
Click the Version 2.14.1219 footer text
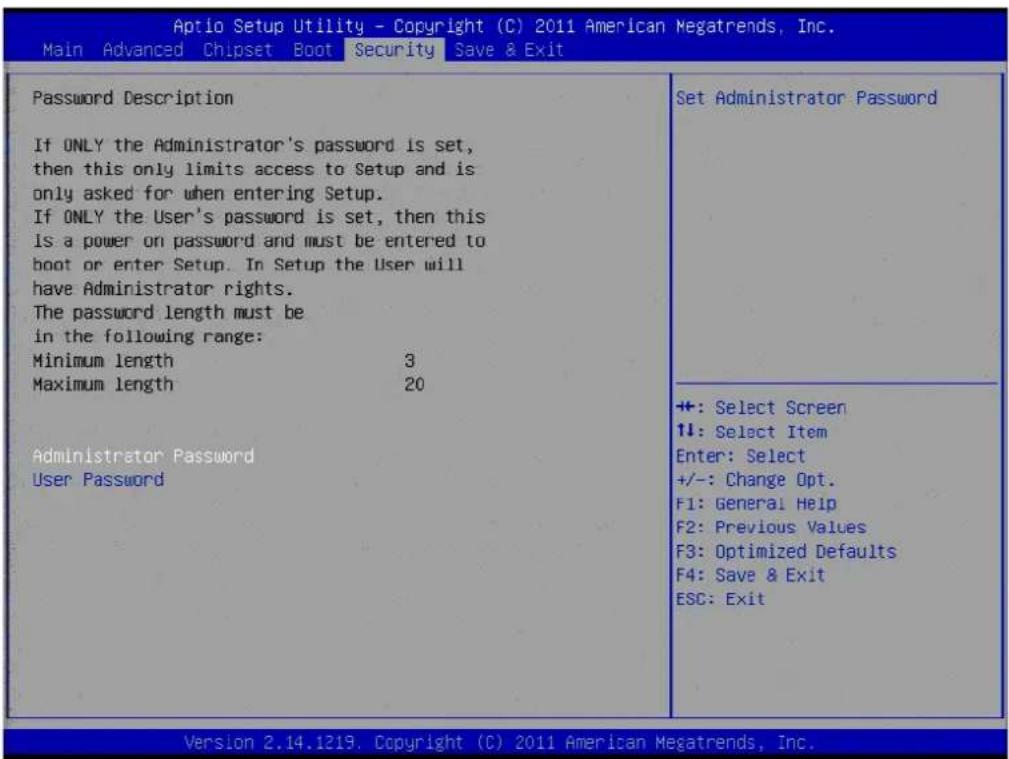499,742
